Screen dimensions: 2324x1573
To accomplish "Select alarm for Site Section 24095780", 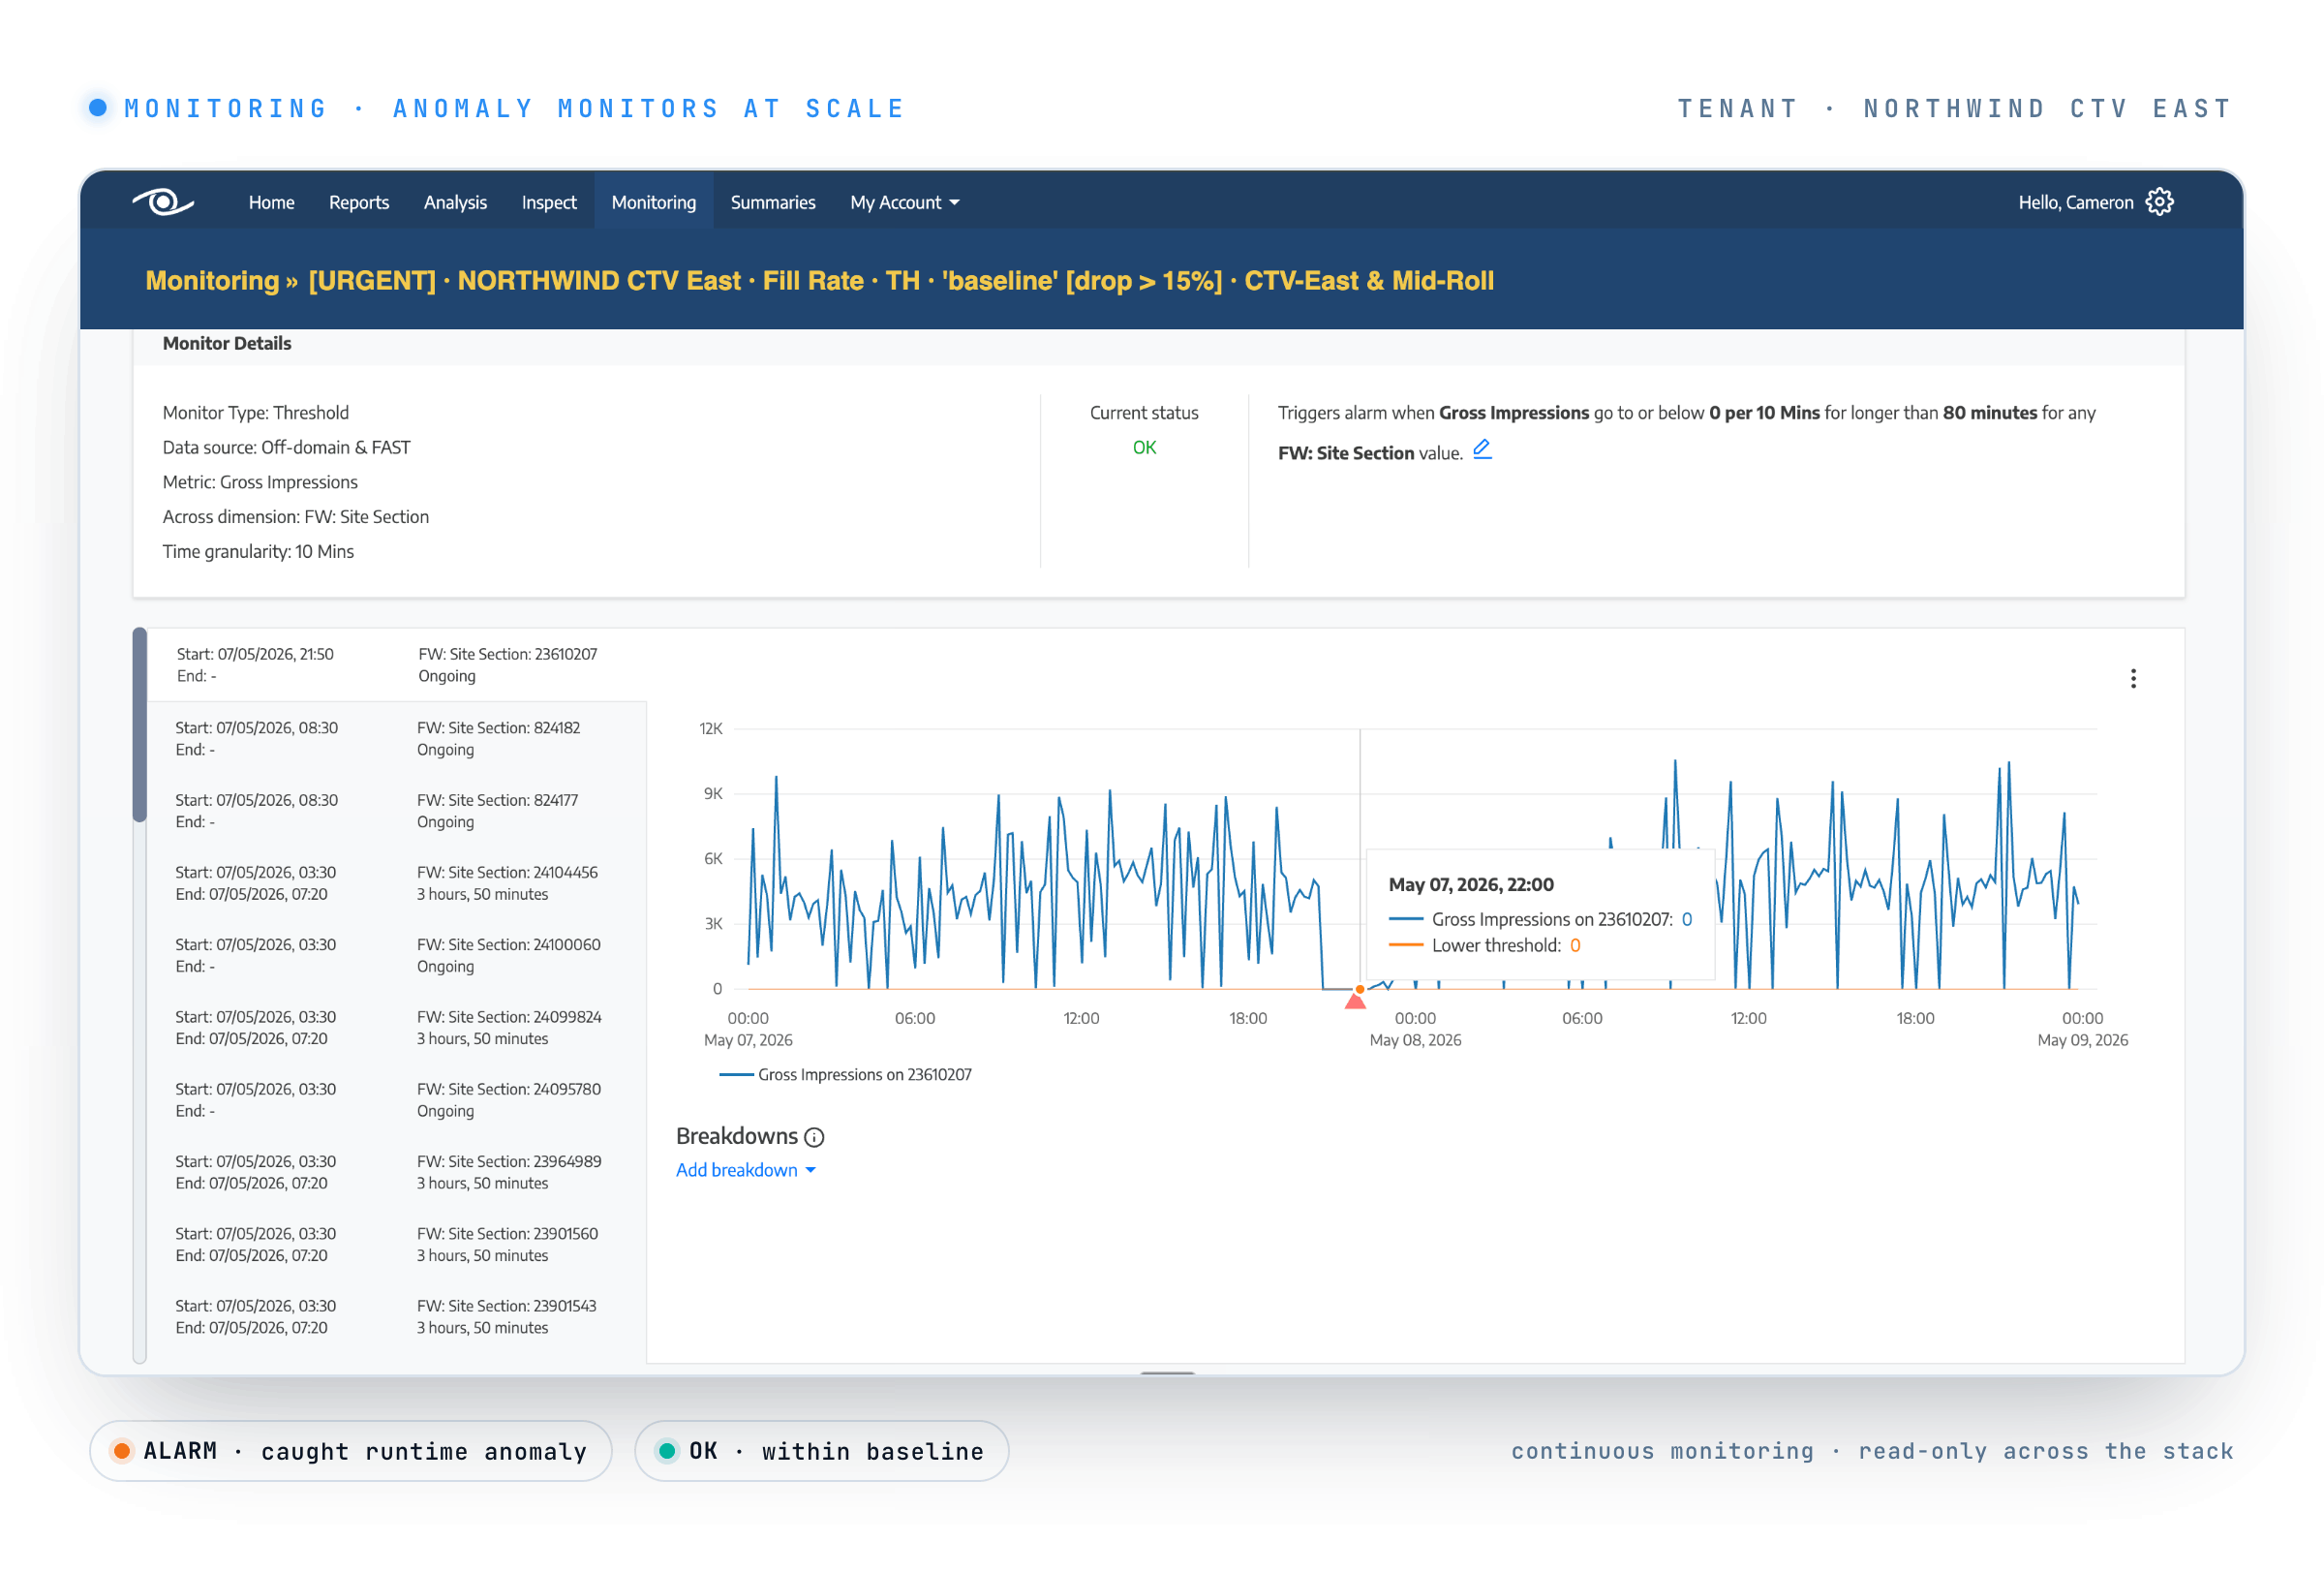I will tap(397, 1100).
